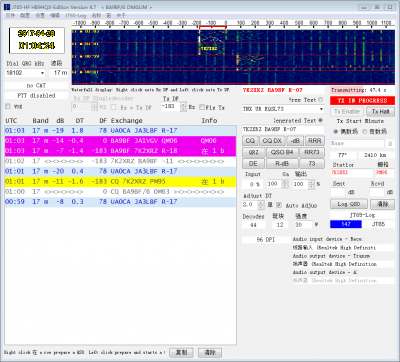Click the R-dB message button

[282, 164]
